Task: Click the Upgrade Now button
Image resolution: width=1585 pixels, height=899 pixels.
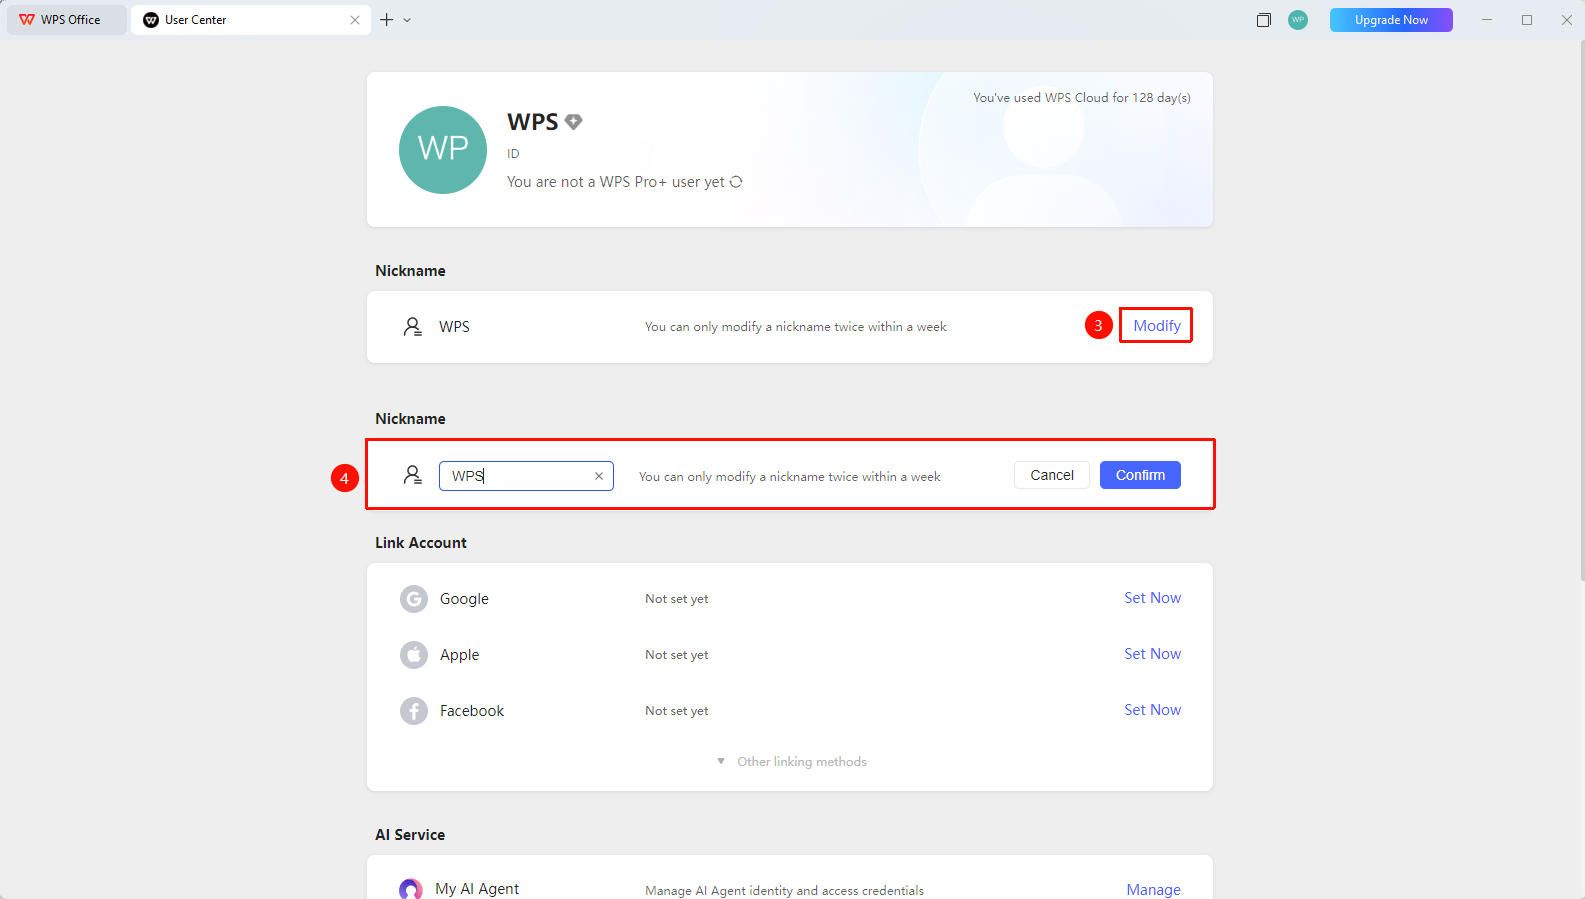Action: coord(1391,20)
